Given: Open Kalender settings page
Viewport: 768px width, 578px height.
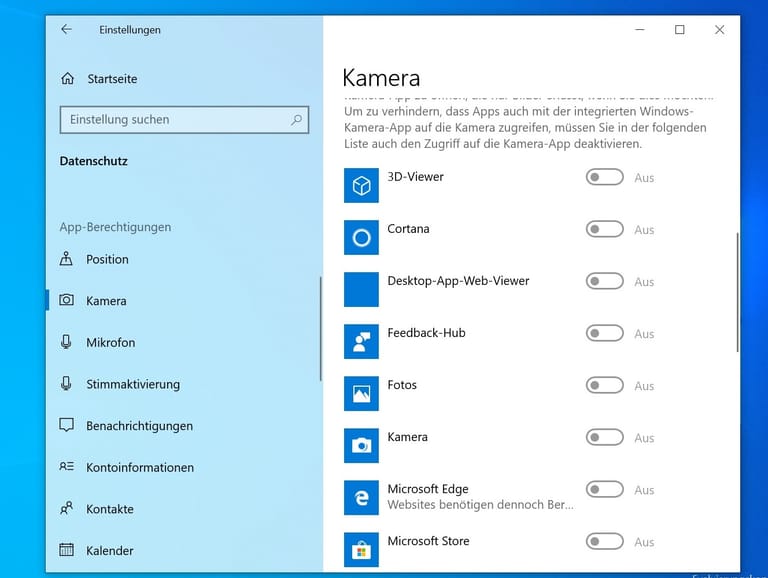Looking at the screenshot, I should [x=183, y=551].
